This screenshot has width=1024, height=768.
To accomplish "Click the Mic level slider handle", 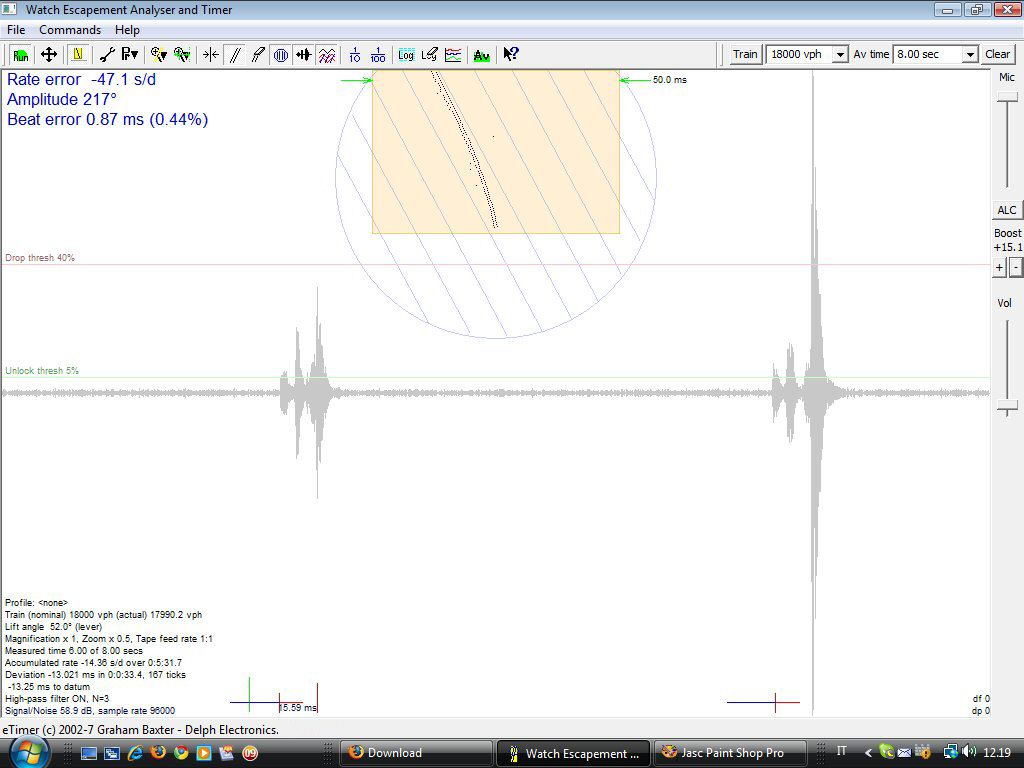I will click(x=1007, y=96).
